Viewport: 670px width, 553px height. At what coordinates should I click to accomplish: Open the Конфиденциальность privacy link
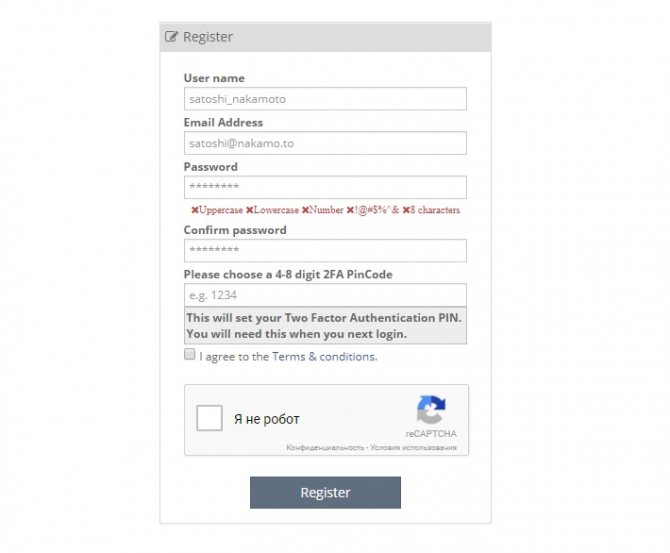pos(325,447)
